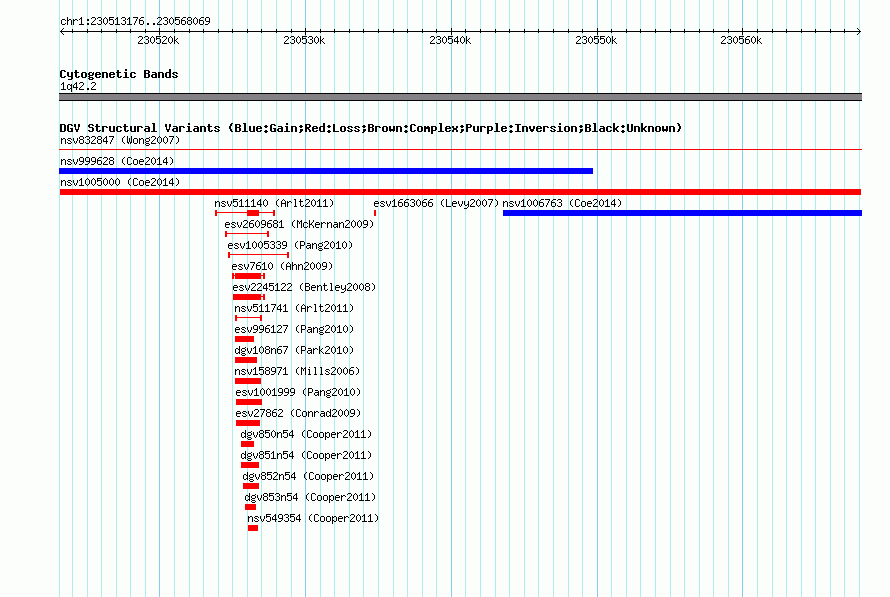The image size is (890, 597).
Task: Open the nsv549354 (Cooper2011) label
Action: (x=313, y=518)
